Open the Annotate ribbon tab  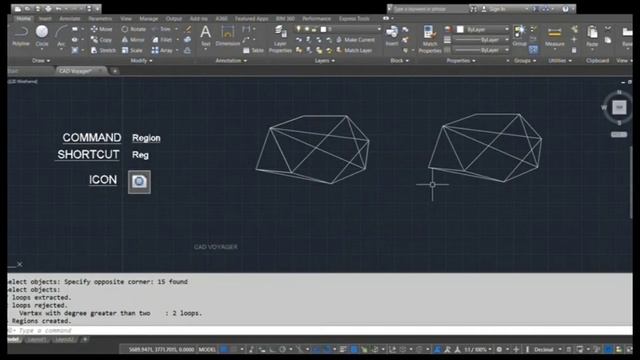point(70,19)
